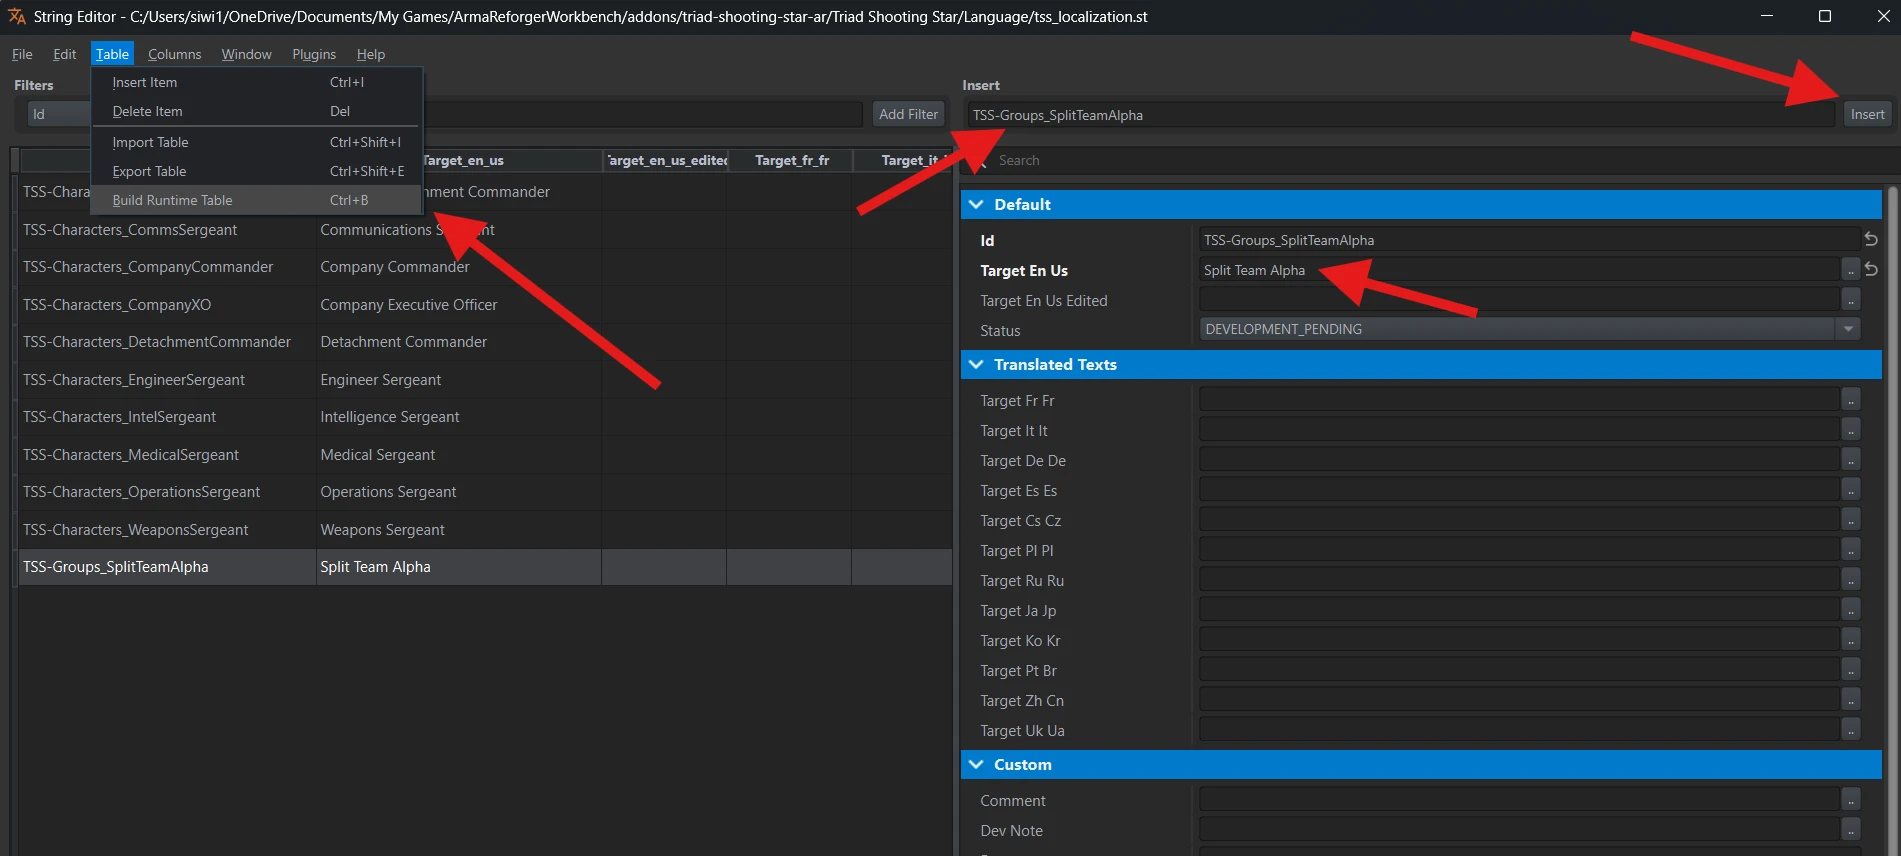The height and width of the screenshot is (856, 1901).
Task: Open the ellipsis button for Target Ja Jp
Action: [1851, 610]
